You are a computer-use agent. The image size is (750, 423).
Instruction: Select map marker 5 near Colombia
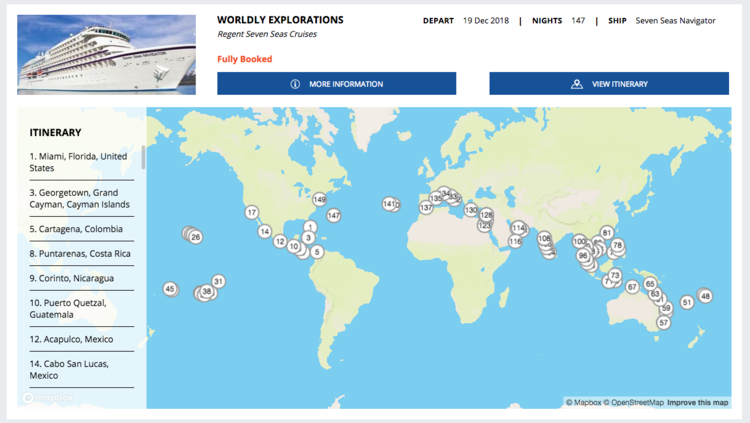click(317, 252)
